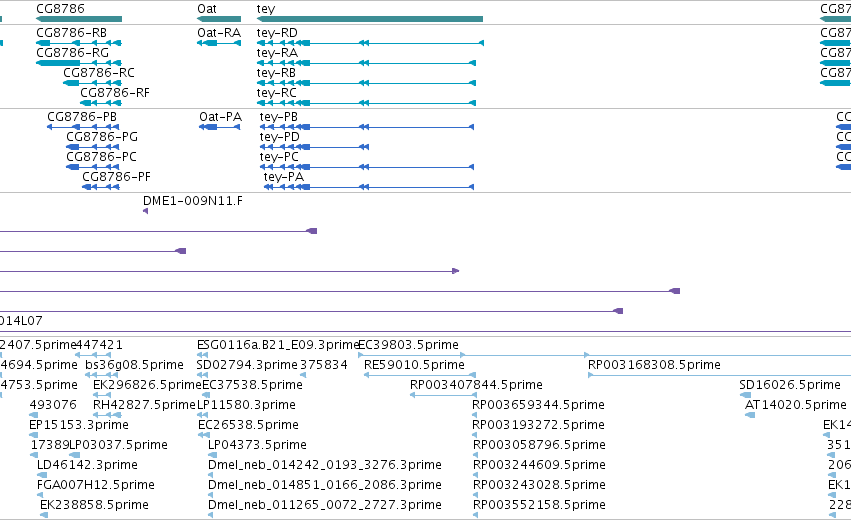The width and height of the screenshot is (851, 520).
Task: Select the CG8786-RF transcript label
Action: pos(115,93)
